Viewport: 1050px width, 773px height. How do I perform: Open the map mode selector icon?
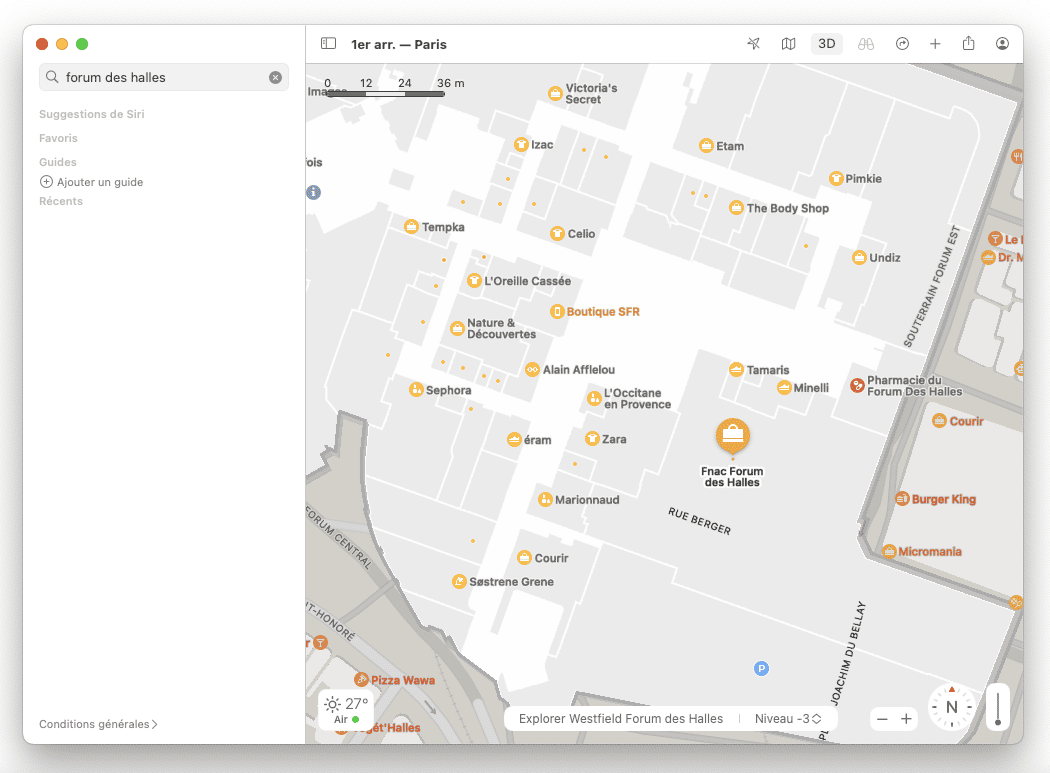click(x=789, y=44)
